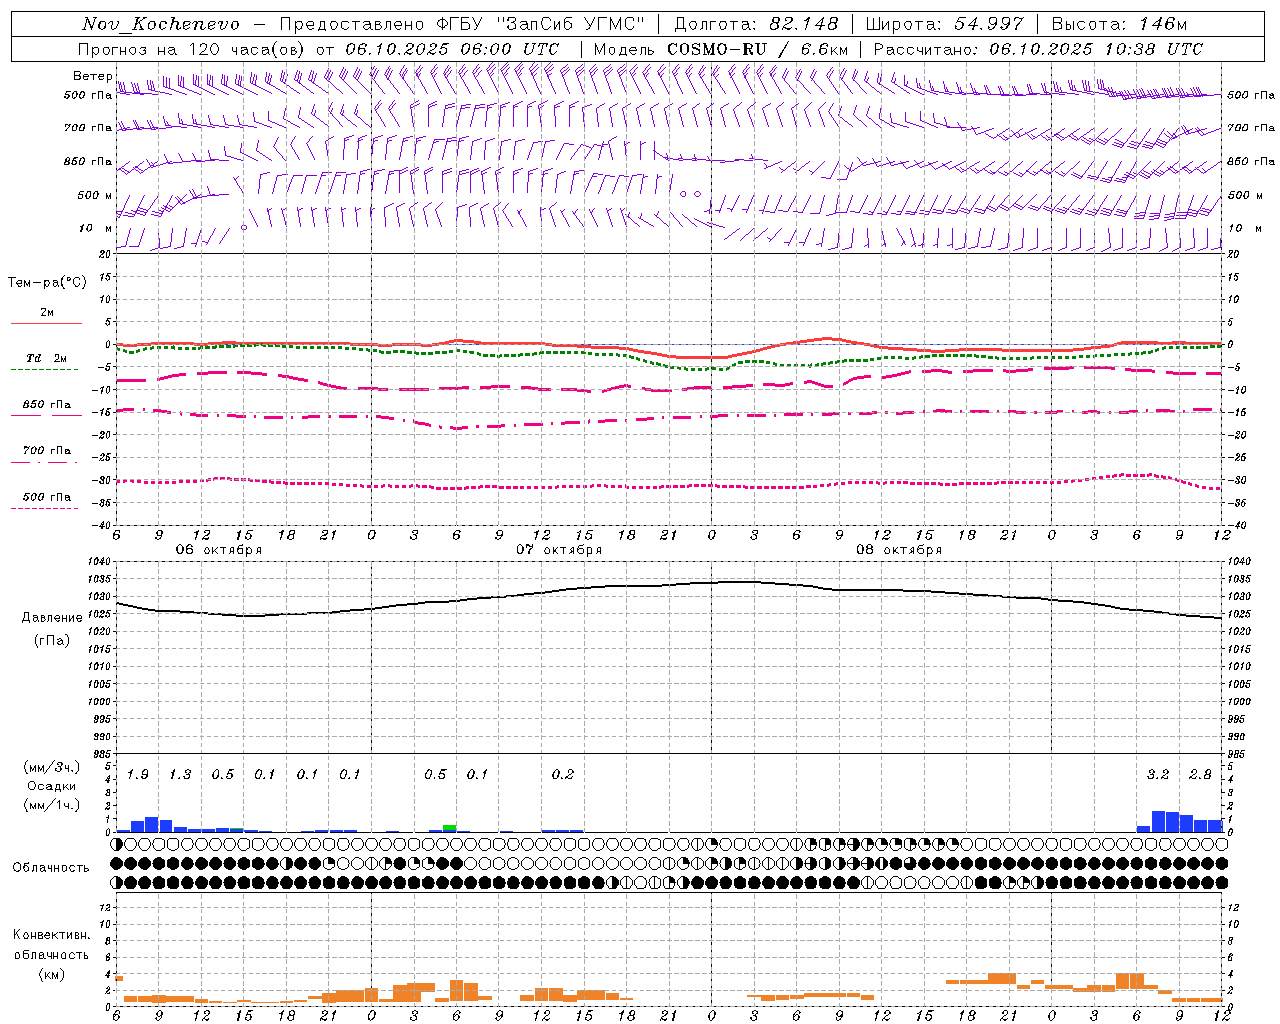Viewport: 1280px width, 1024px height.
Task: Click the Давление panel label
Action: click(x=52, y=618)
